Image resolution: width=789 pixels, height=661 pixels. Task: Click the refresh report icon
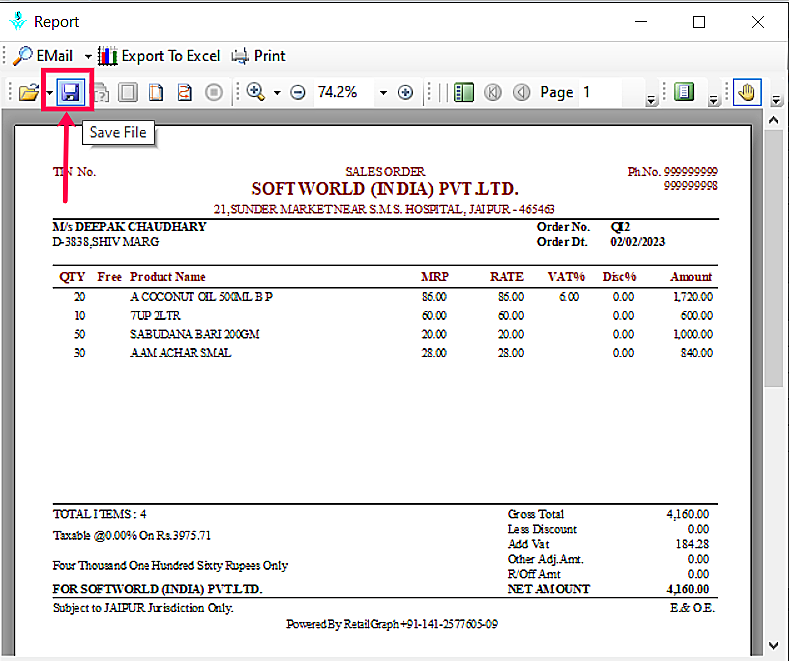pyautogui.click(x=185, y=93)
